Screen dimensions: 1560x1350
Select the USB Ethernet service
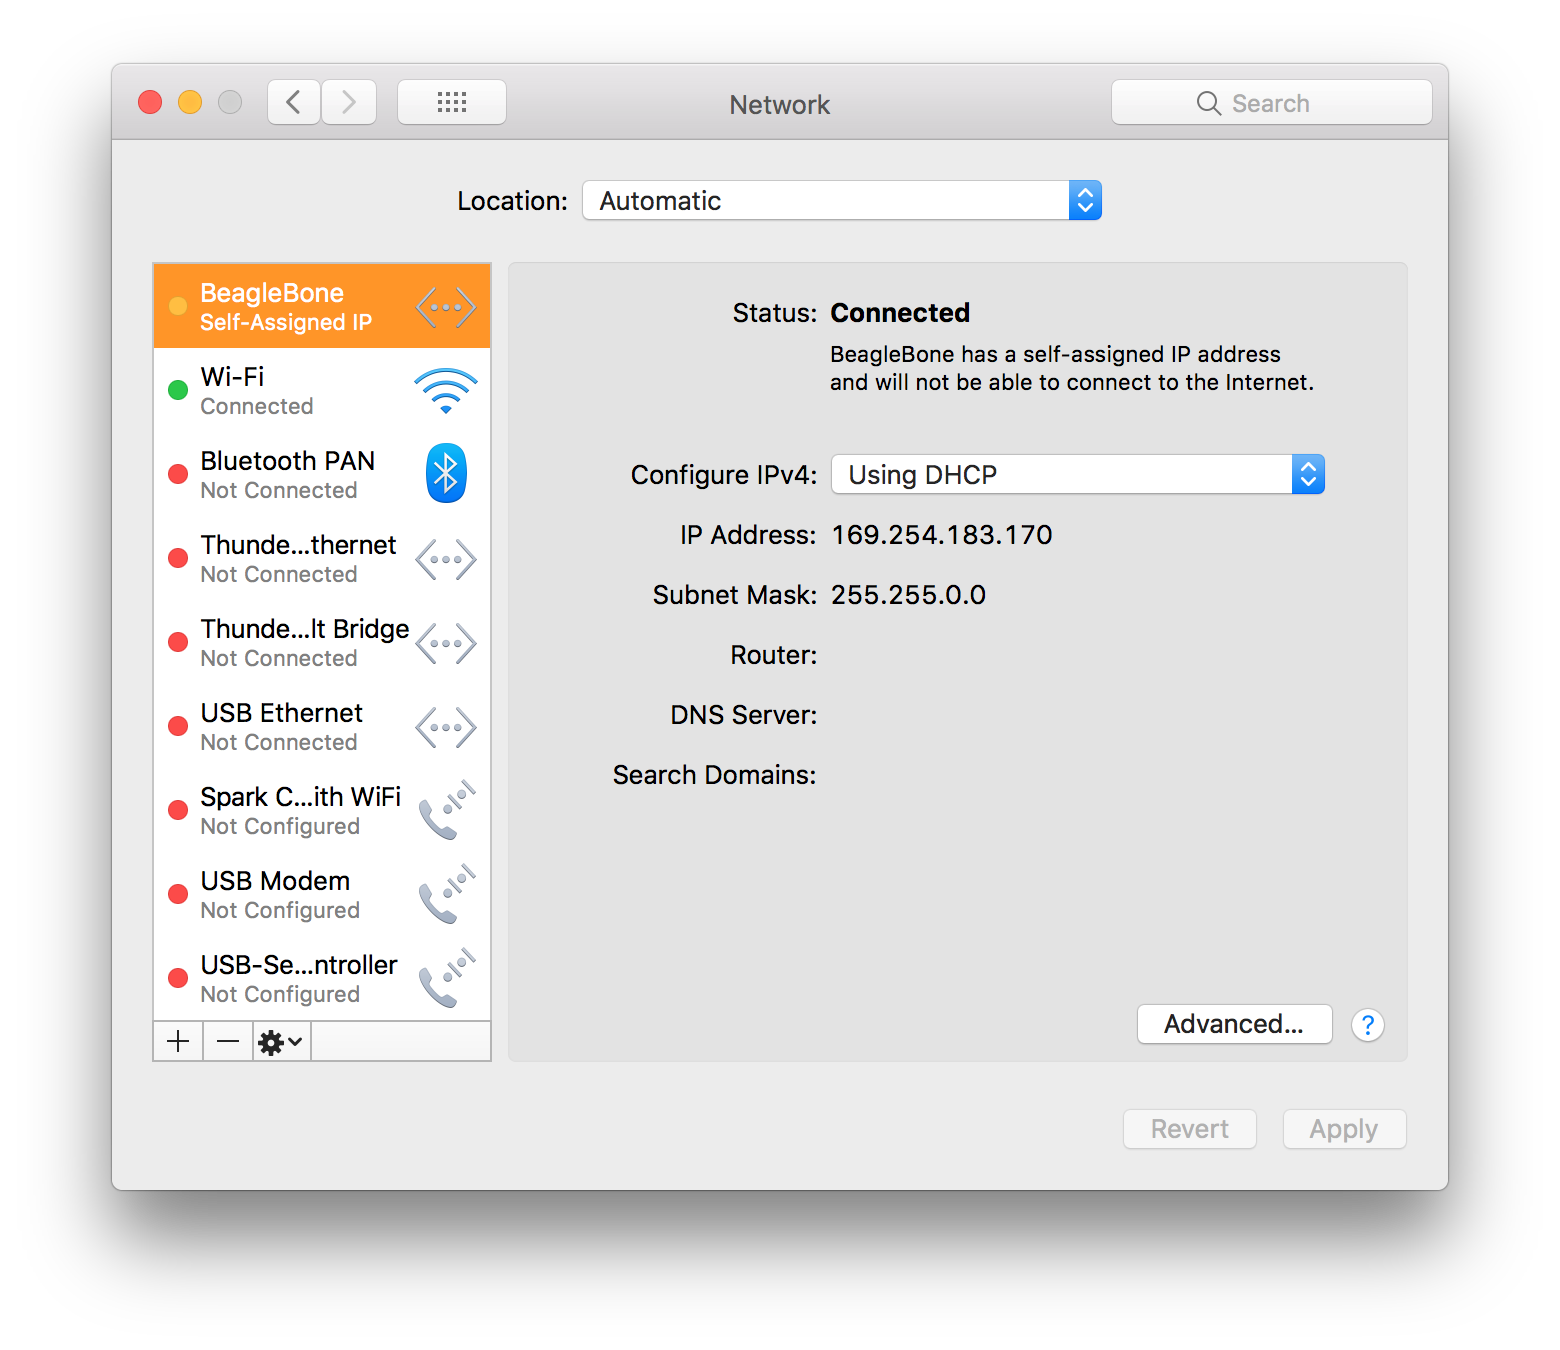[322, 726]
